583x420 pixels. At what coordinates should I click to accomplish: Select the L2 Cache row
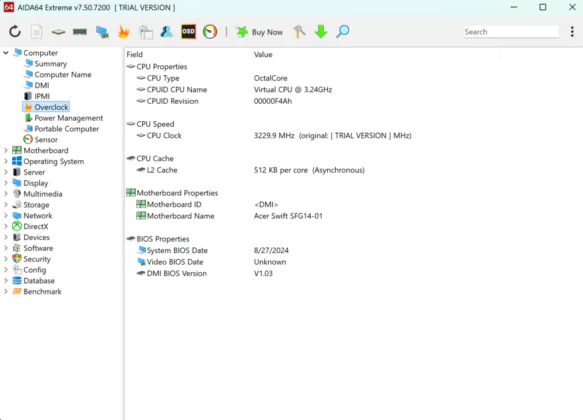click(312, 170)
